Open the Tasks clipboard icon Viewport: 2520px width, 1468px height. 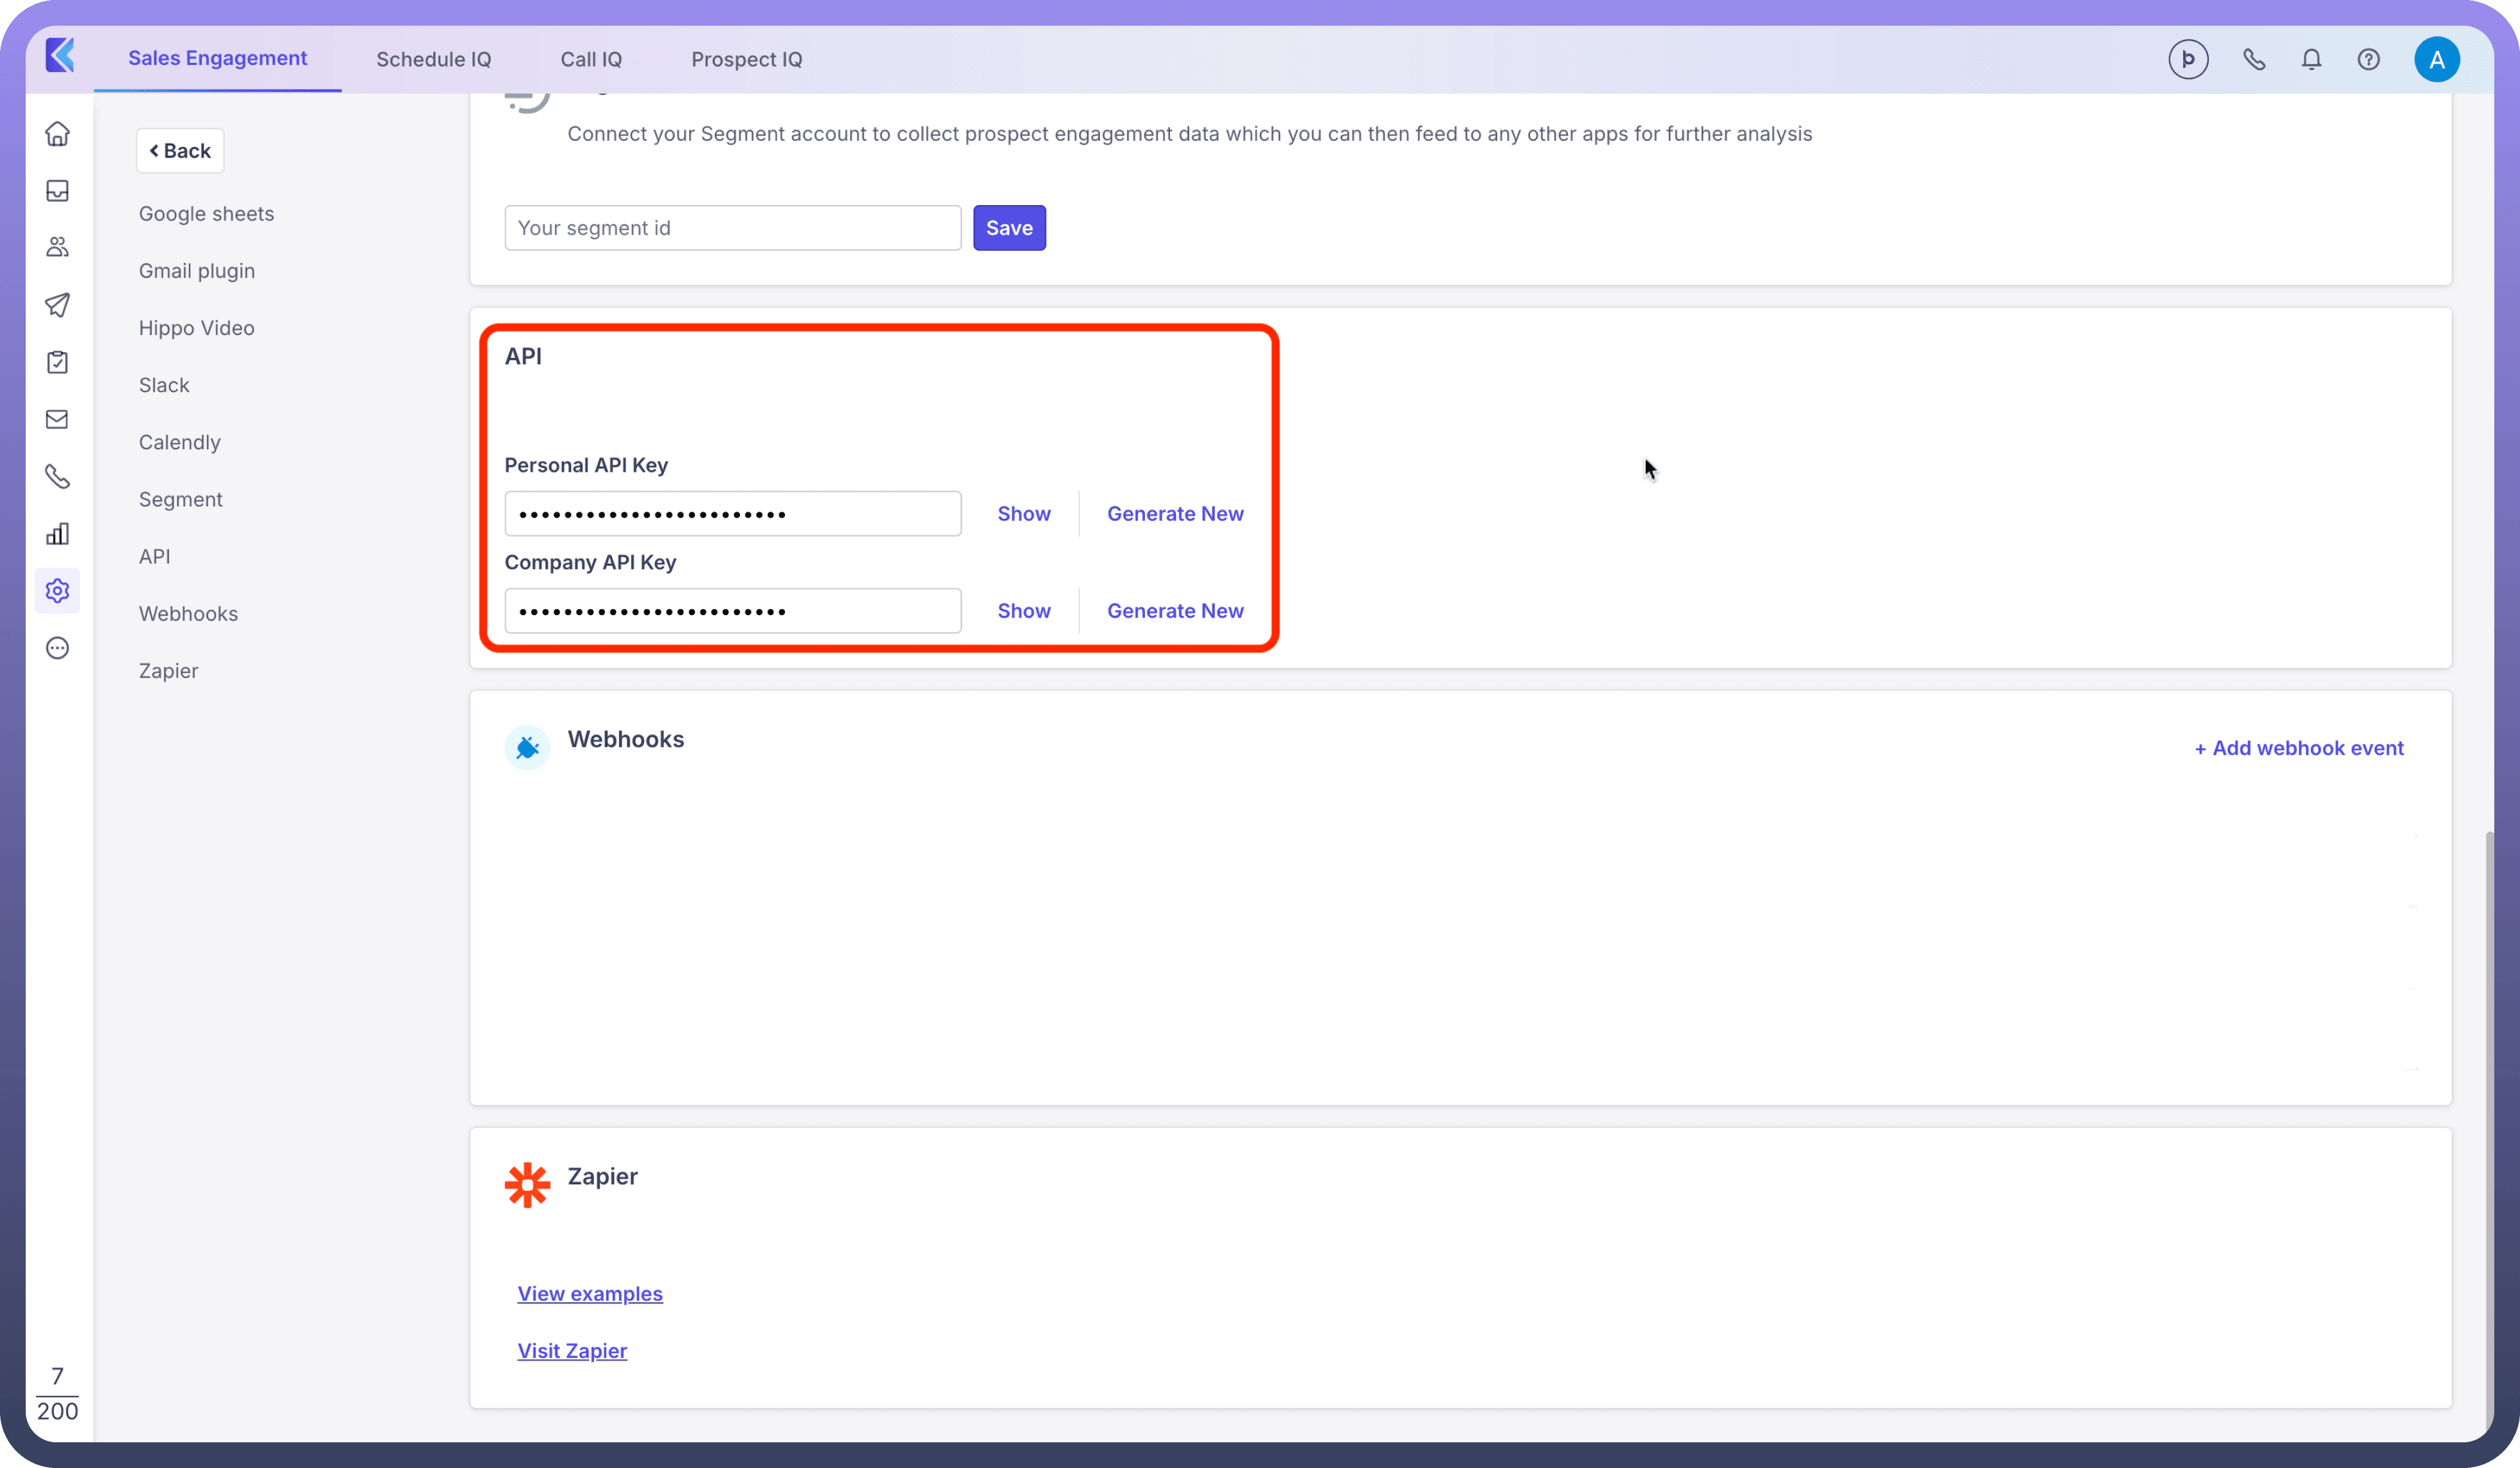pos(57,362)
